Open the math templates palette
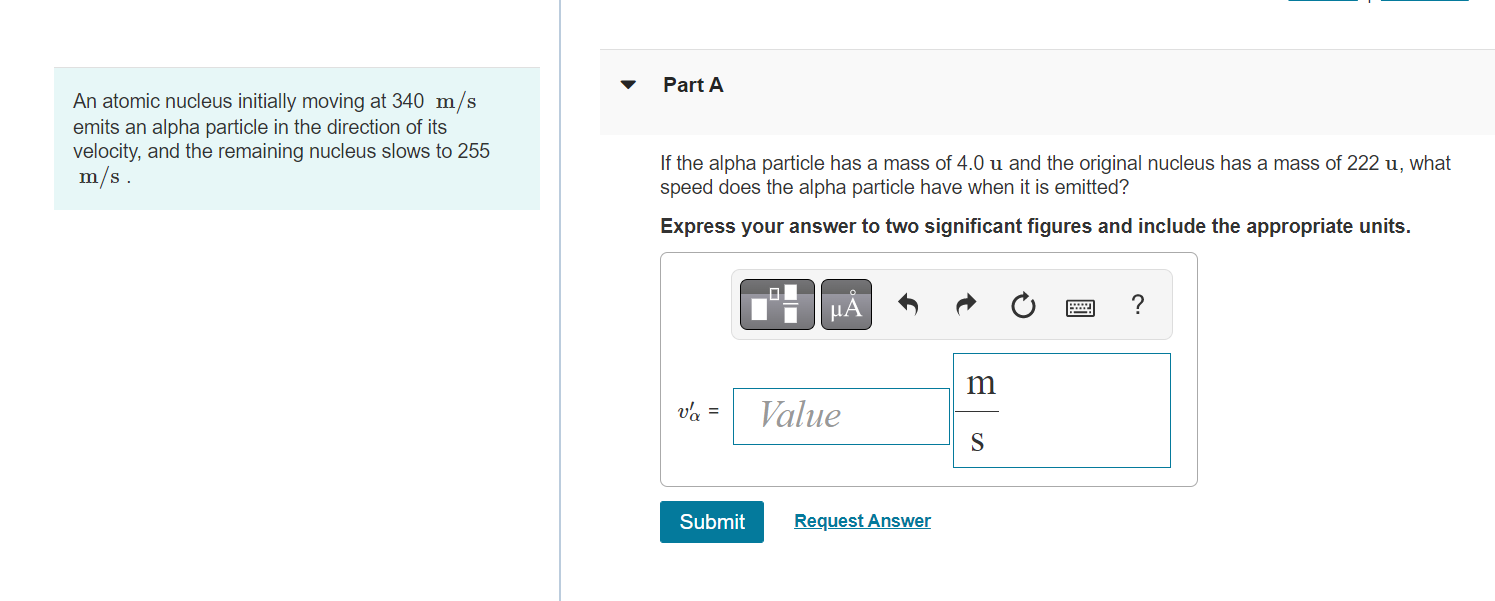 click(x=776, y=303)
